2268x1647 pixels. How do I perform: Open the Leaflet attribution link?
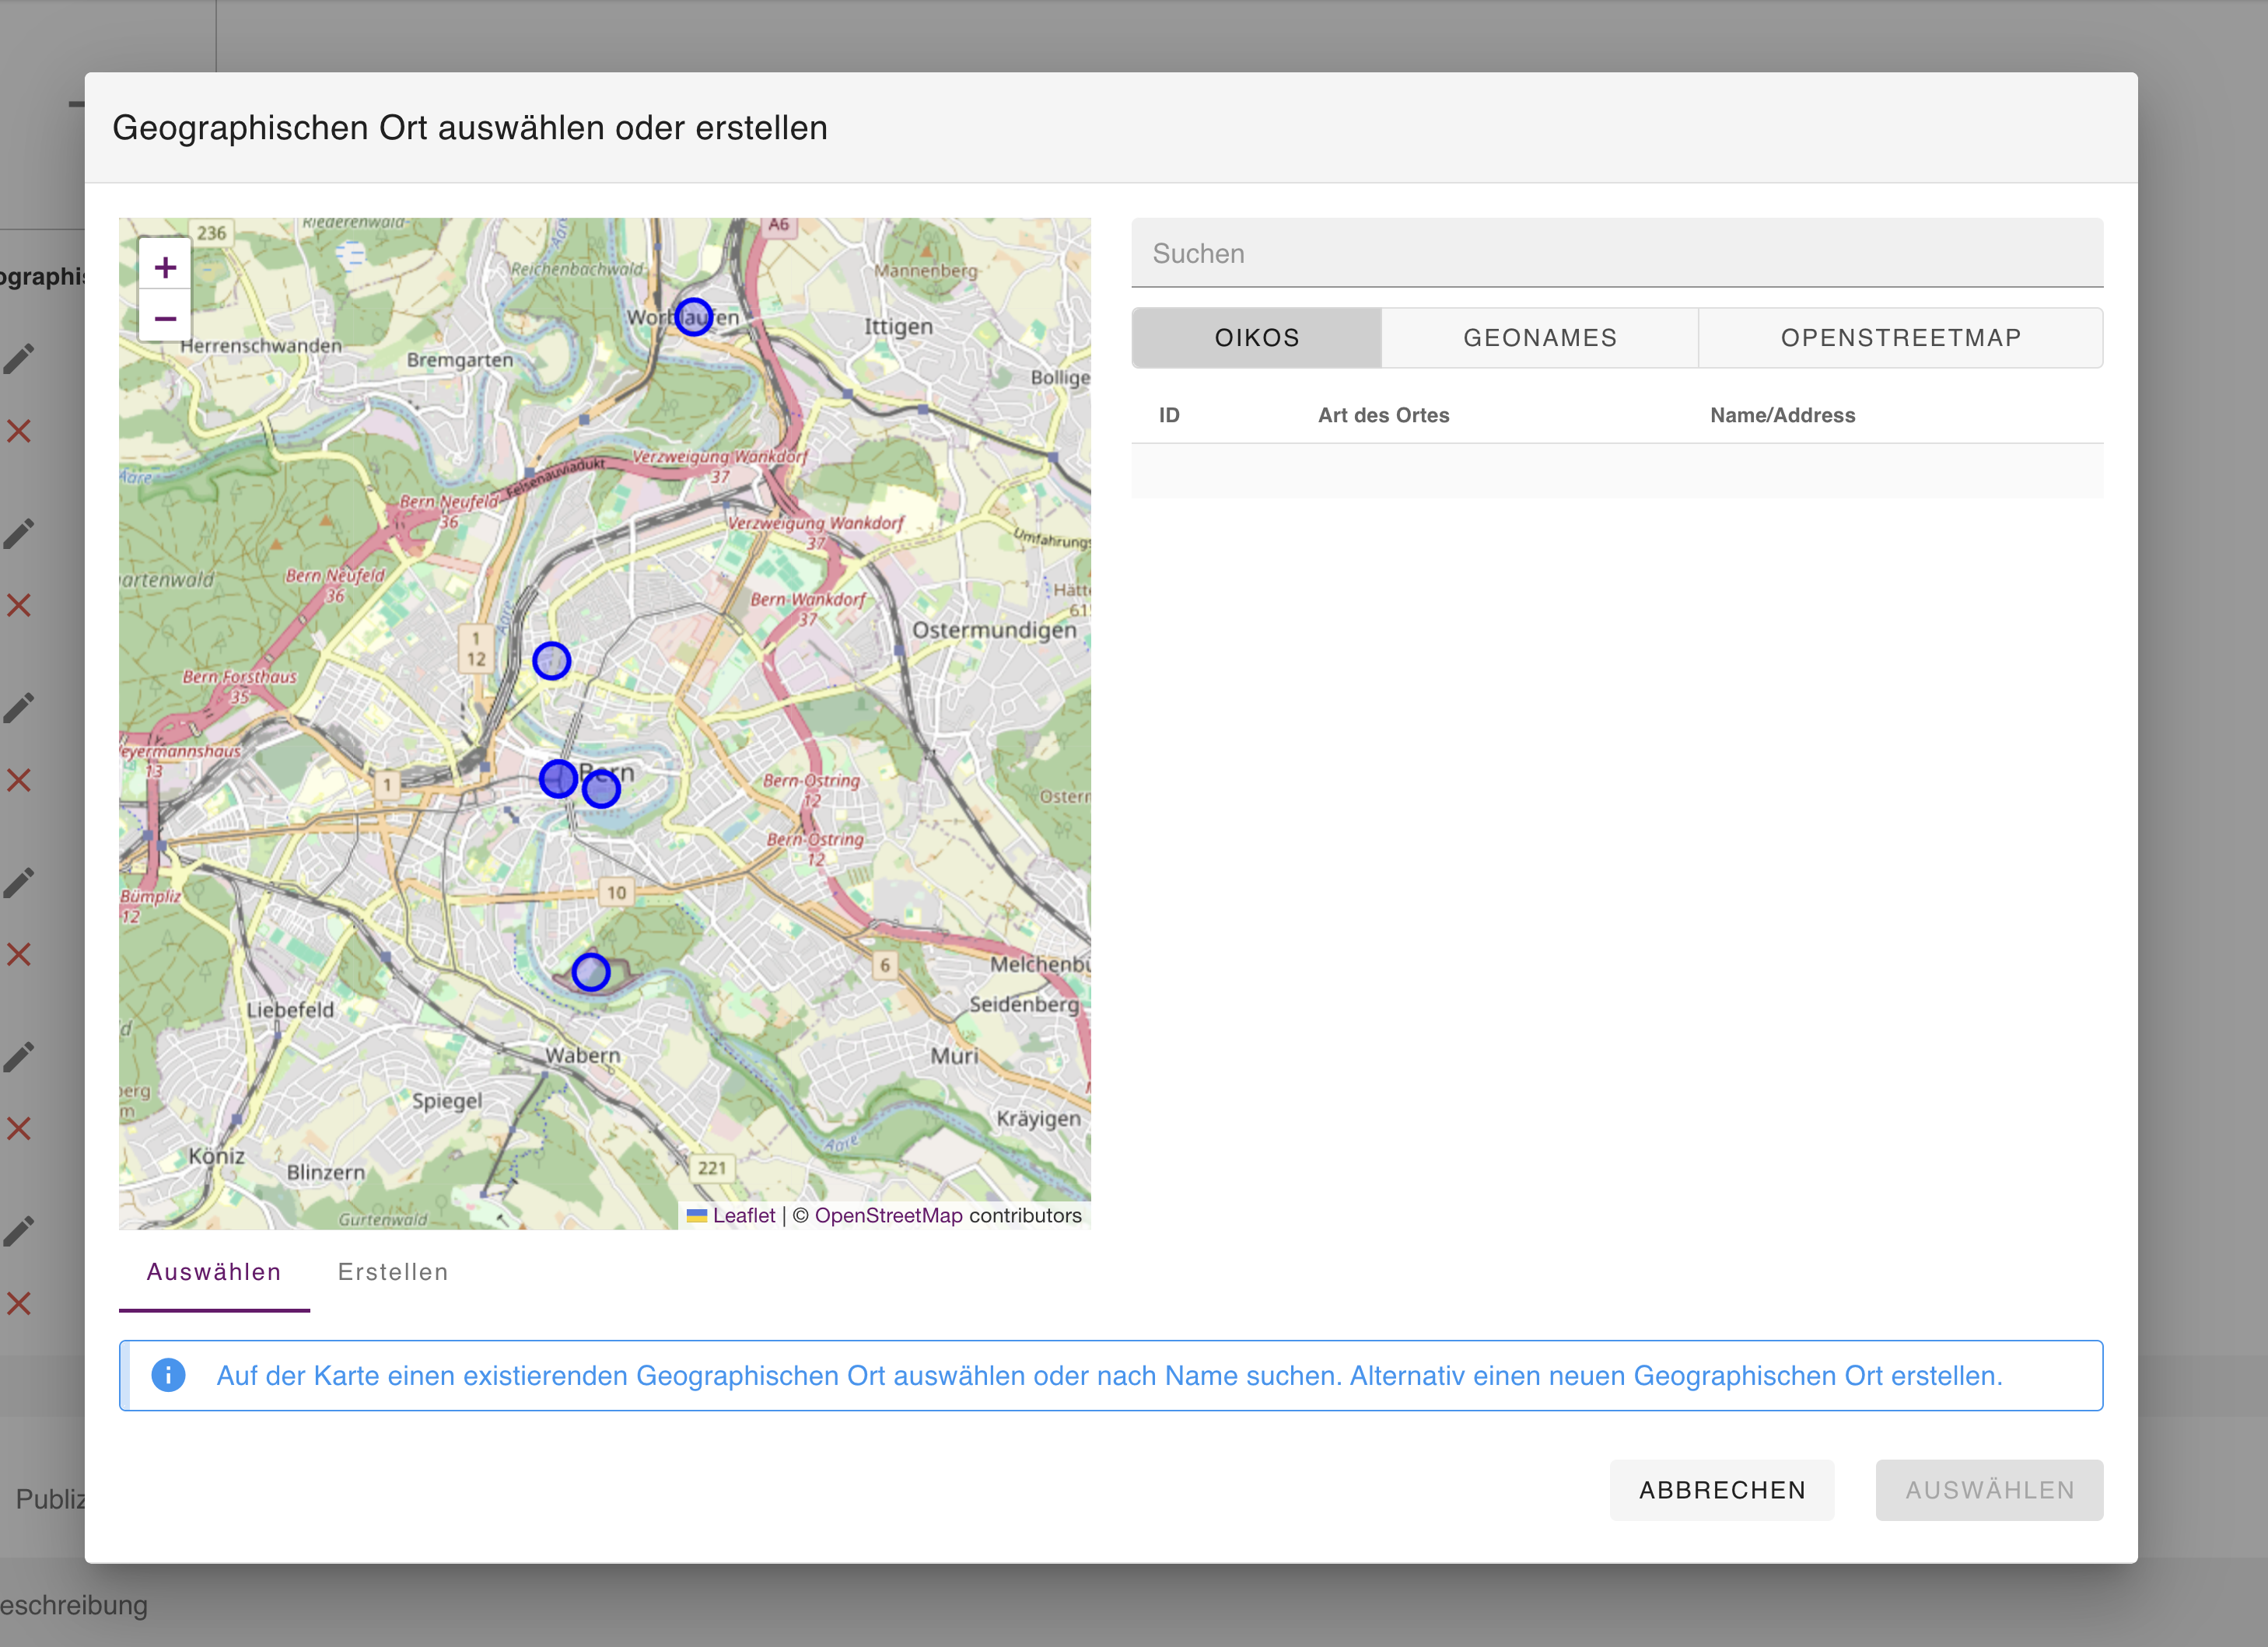click(x=743, y=1215)
